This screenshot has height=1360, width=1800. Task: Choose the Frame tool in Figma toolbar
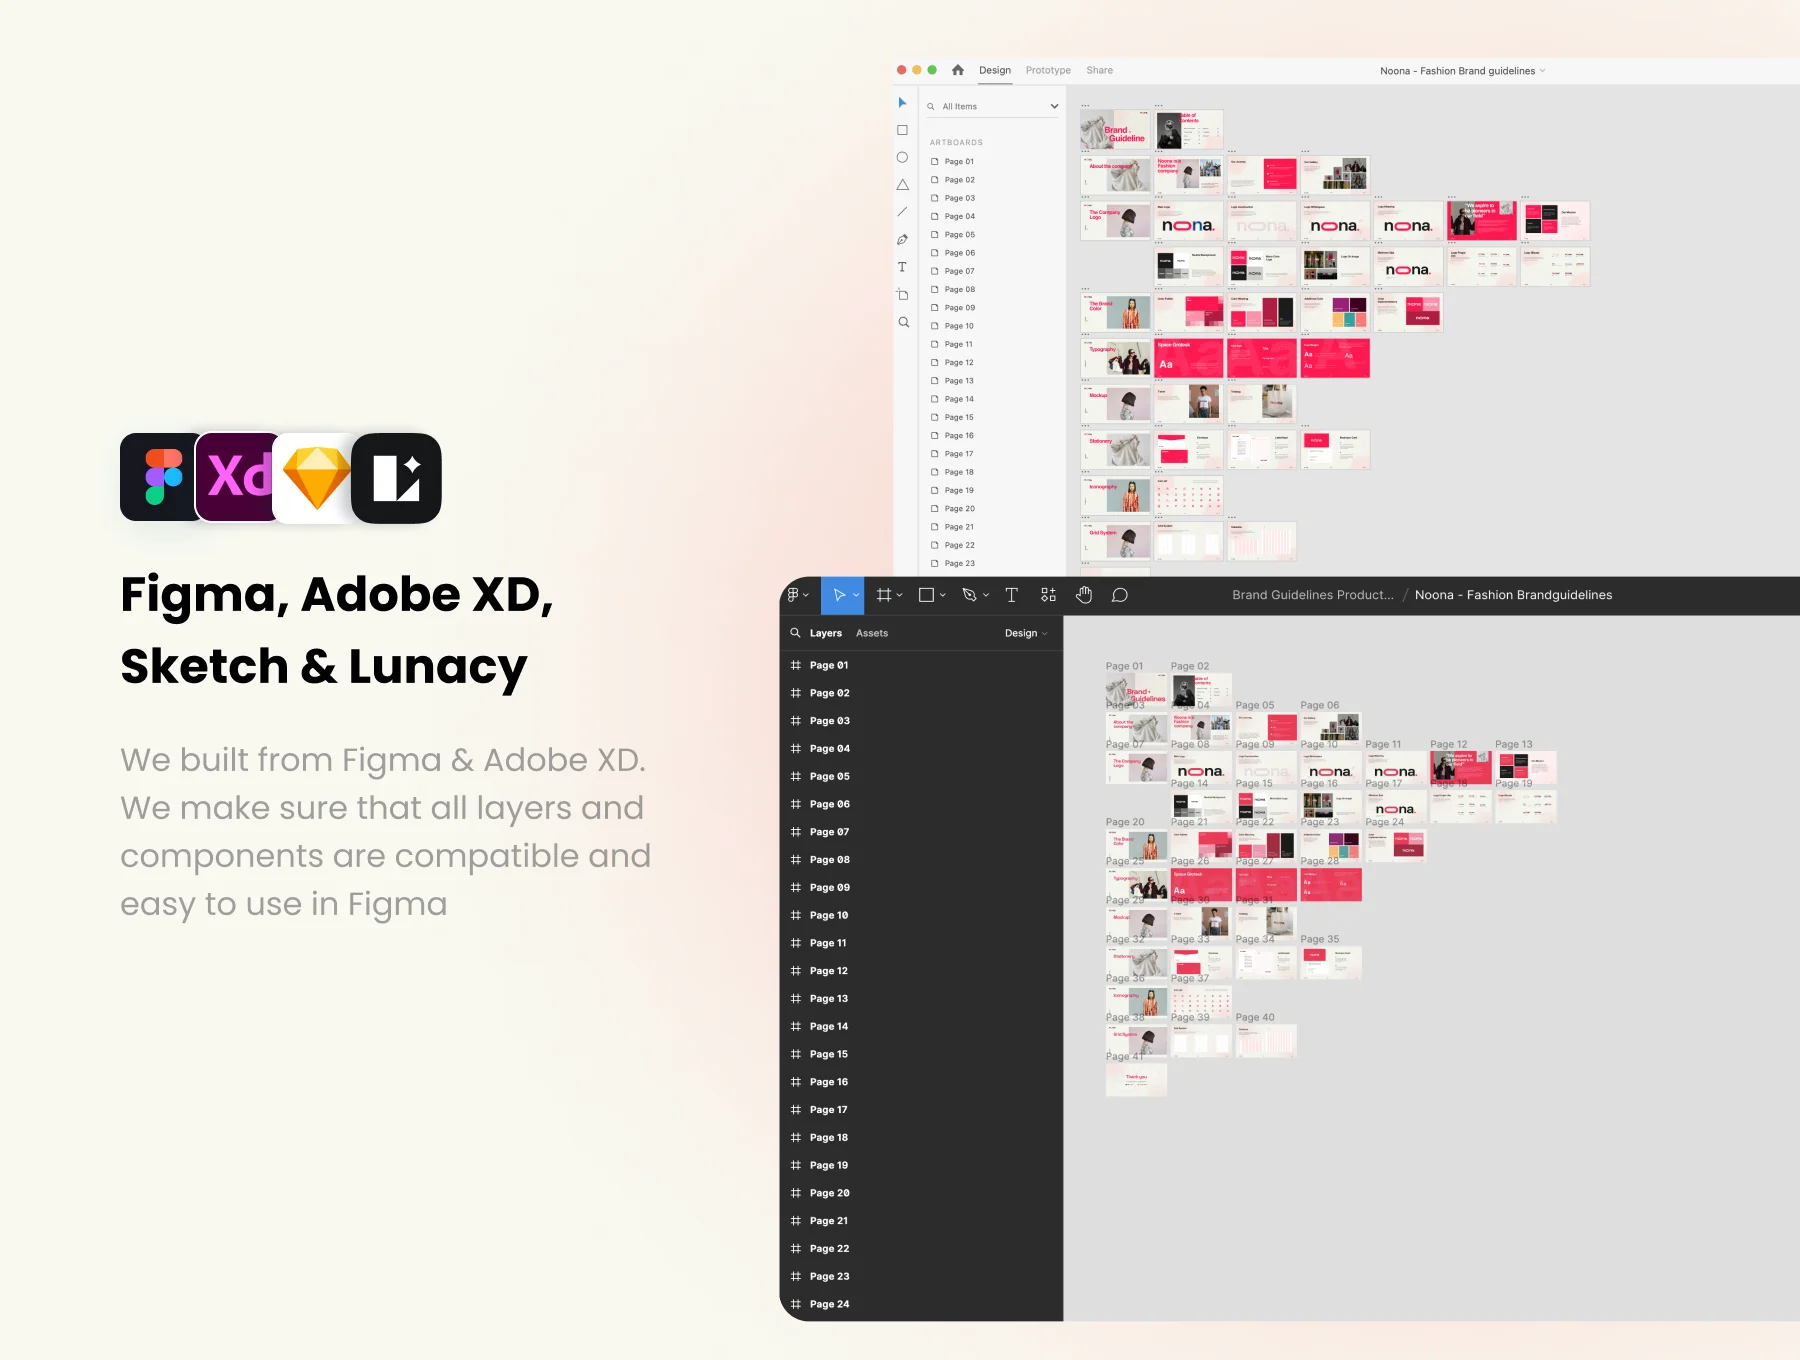[884, 595]
